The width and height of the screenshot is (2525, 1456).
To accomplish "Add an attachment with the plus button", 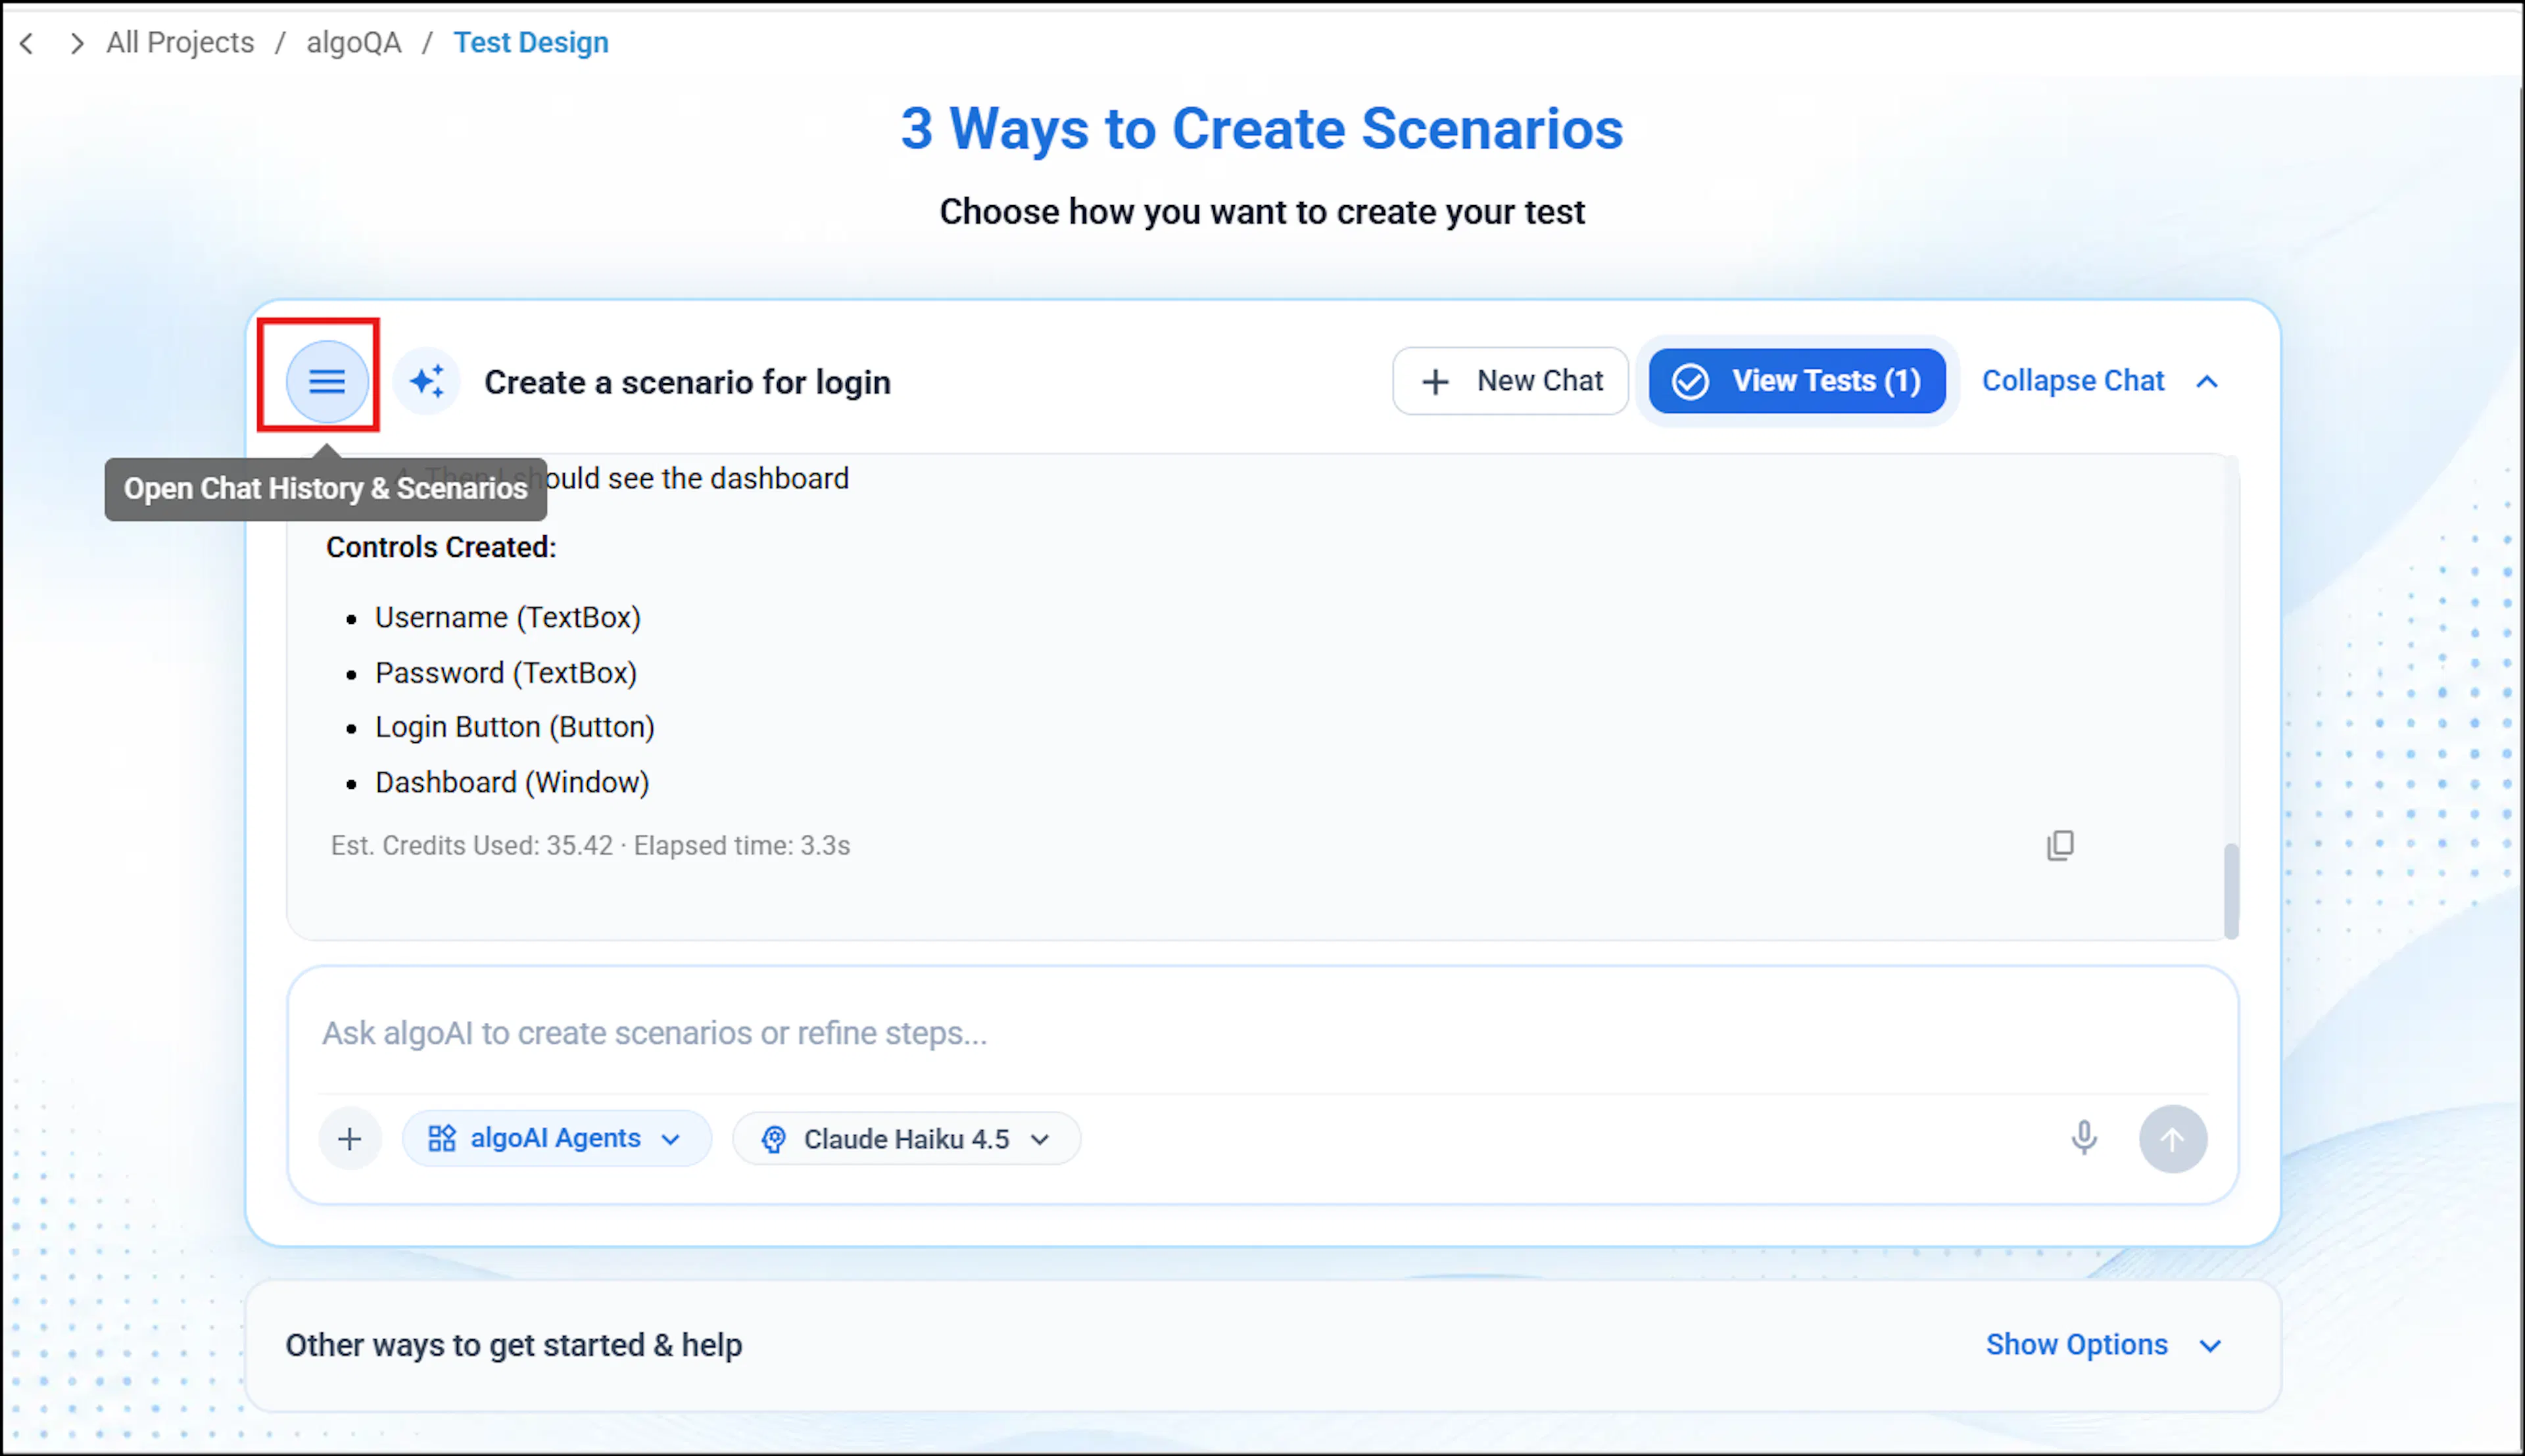I will [x=350, y=1139].
